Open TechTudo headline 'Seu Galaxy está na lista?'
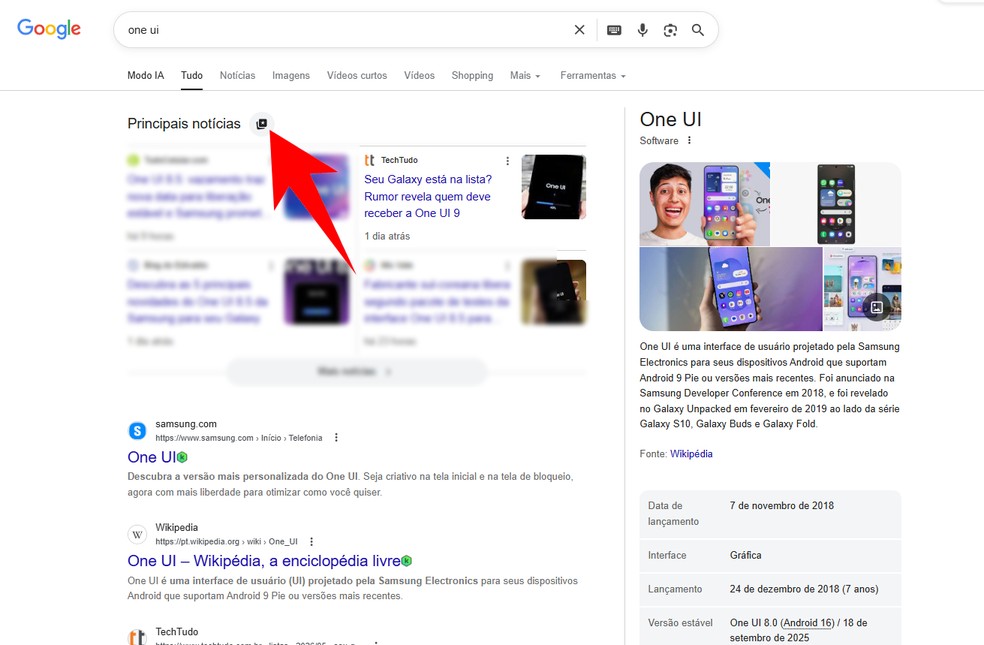Image resolution: width=984 pixels, height=645 pixels. coord(428,196)
